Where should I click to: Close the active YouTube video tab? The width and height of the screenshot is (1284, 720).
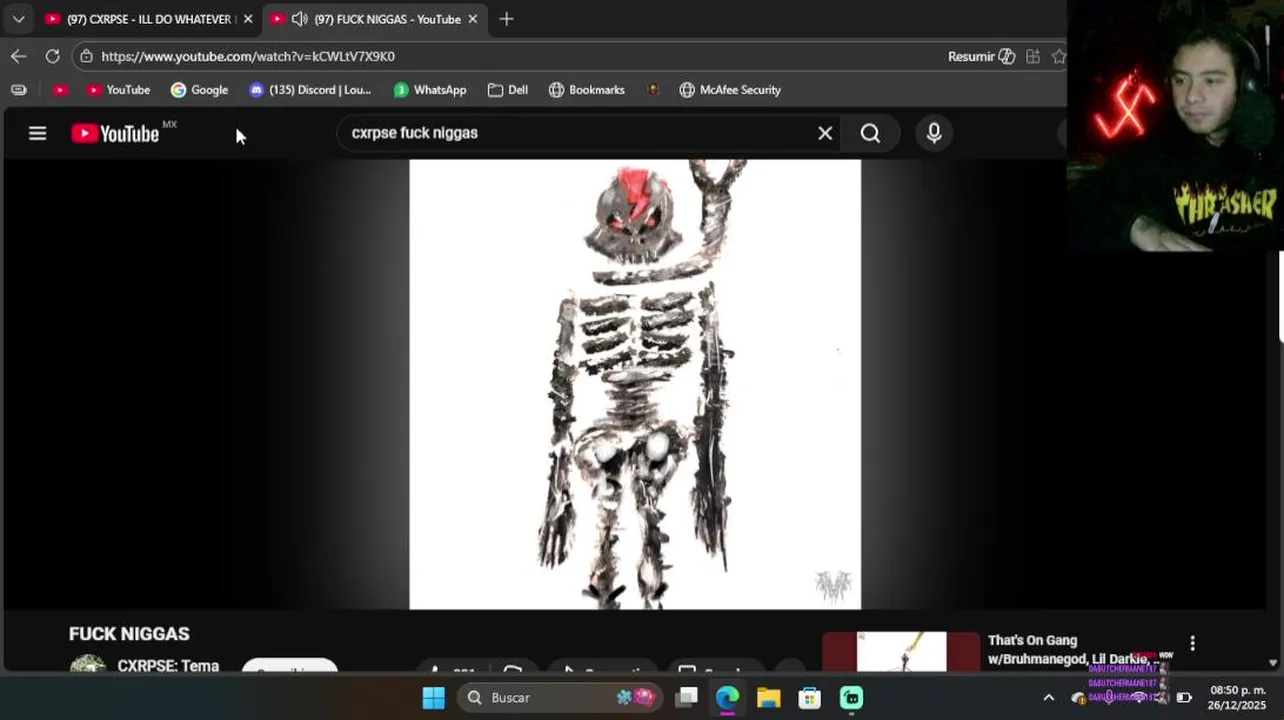[473, 19]
